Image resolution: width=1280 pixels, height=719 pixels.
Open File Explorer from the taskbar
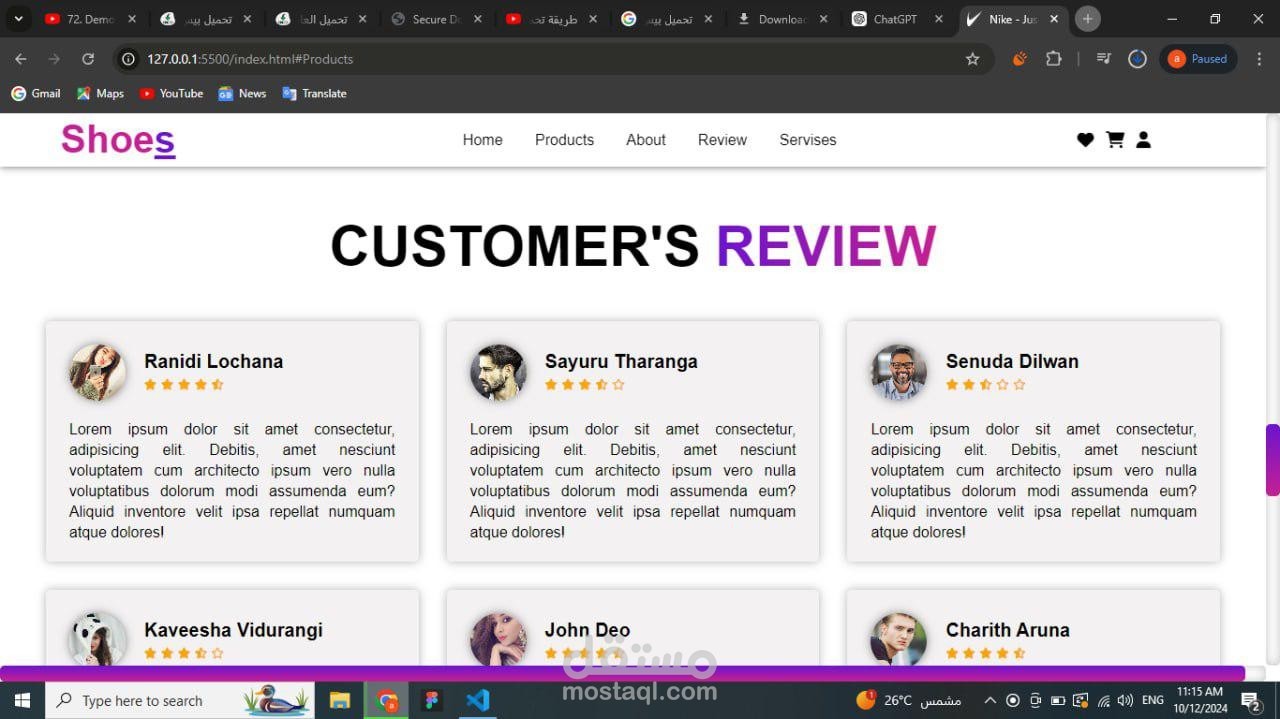pos(340,700)
